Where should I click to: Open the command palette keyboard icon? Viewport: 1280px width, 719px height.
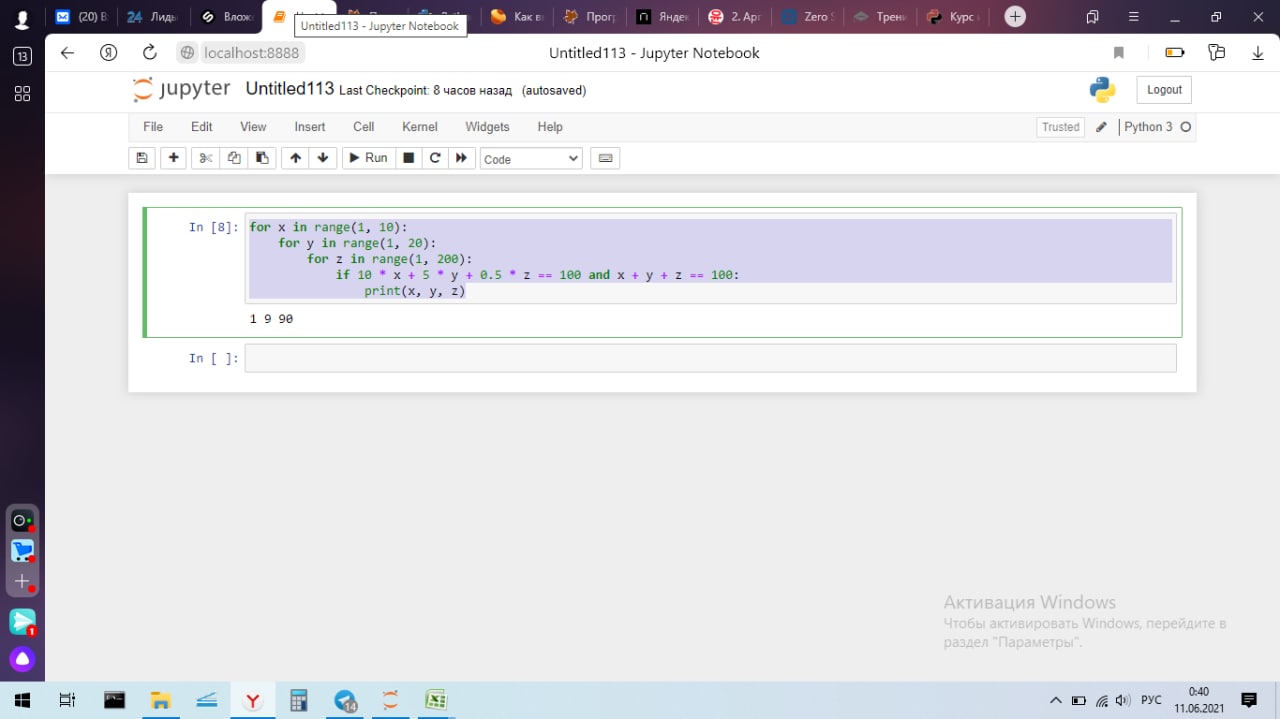(605, 158)
